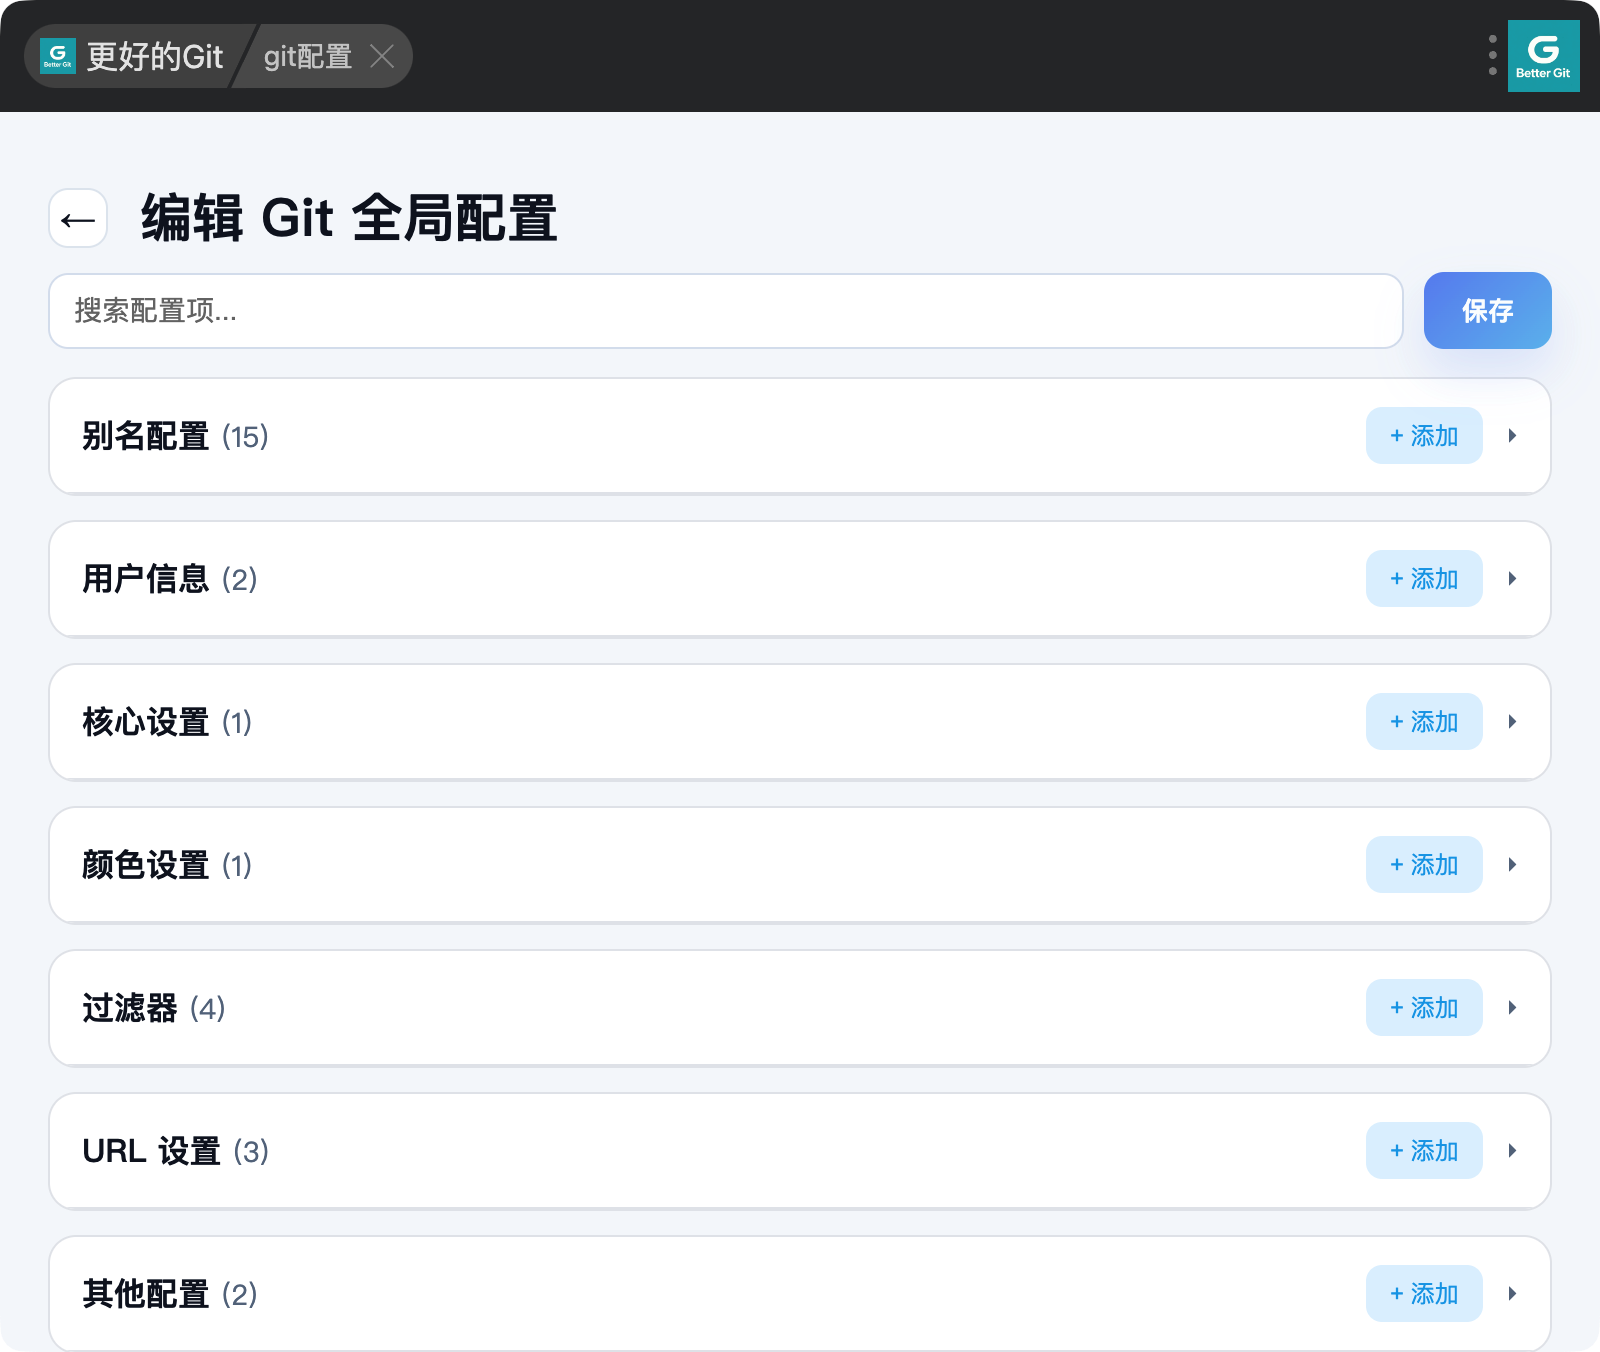Expand the 过滤器 section arrow
The width and height of the screenshot is (1600, 1352).
point(1512,1008)
